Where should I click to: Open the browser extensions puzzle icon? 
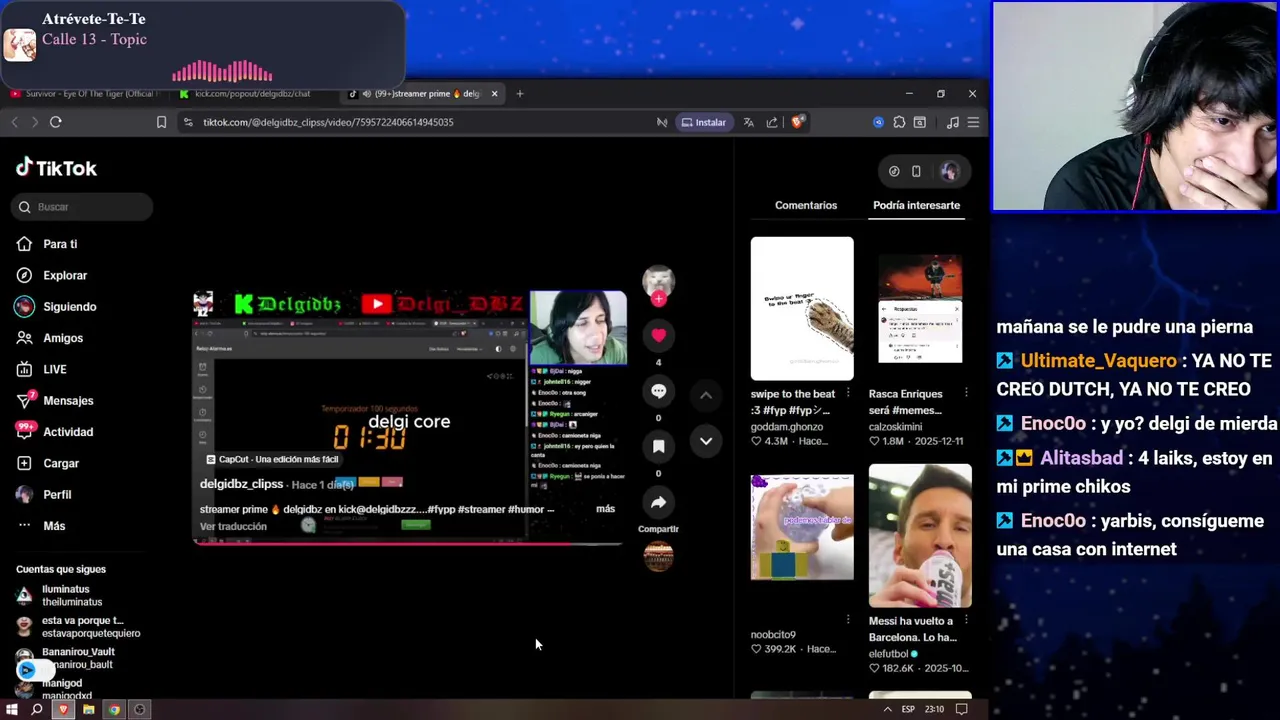coord(899,122)
